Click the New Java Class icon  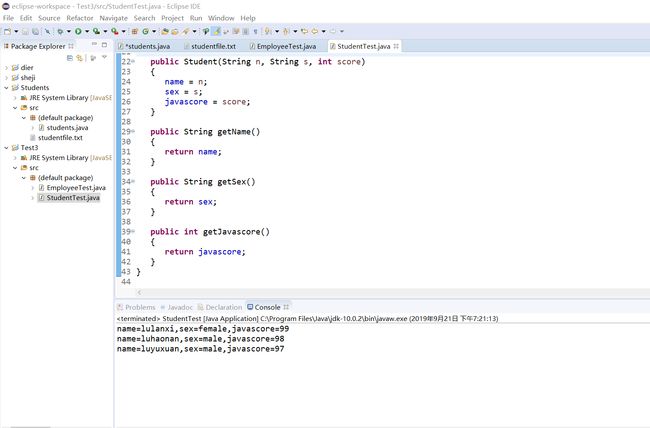point(145,32)
